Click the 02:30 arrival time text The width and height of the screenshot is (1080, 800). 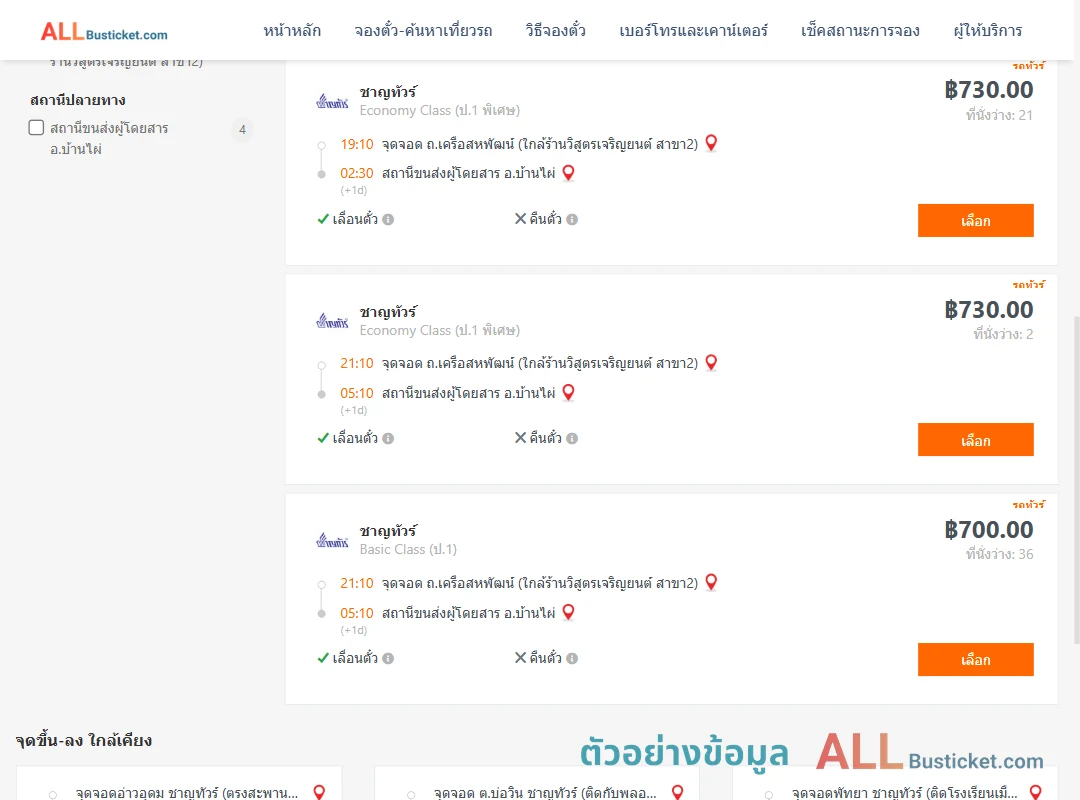point(357,173)
